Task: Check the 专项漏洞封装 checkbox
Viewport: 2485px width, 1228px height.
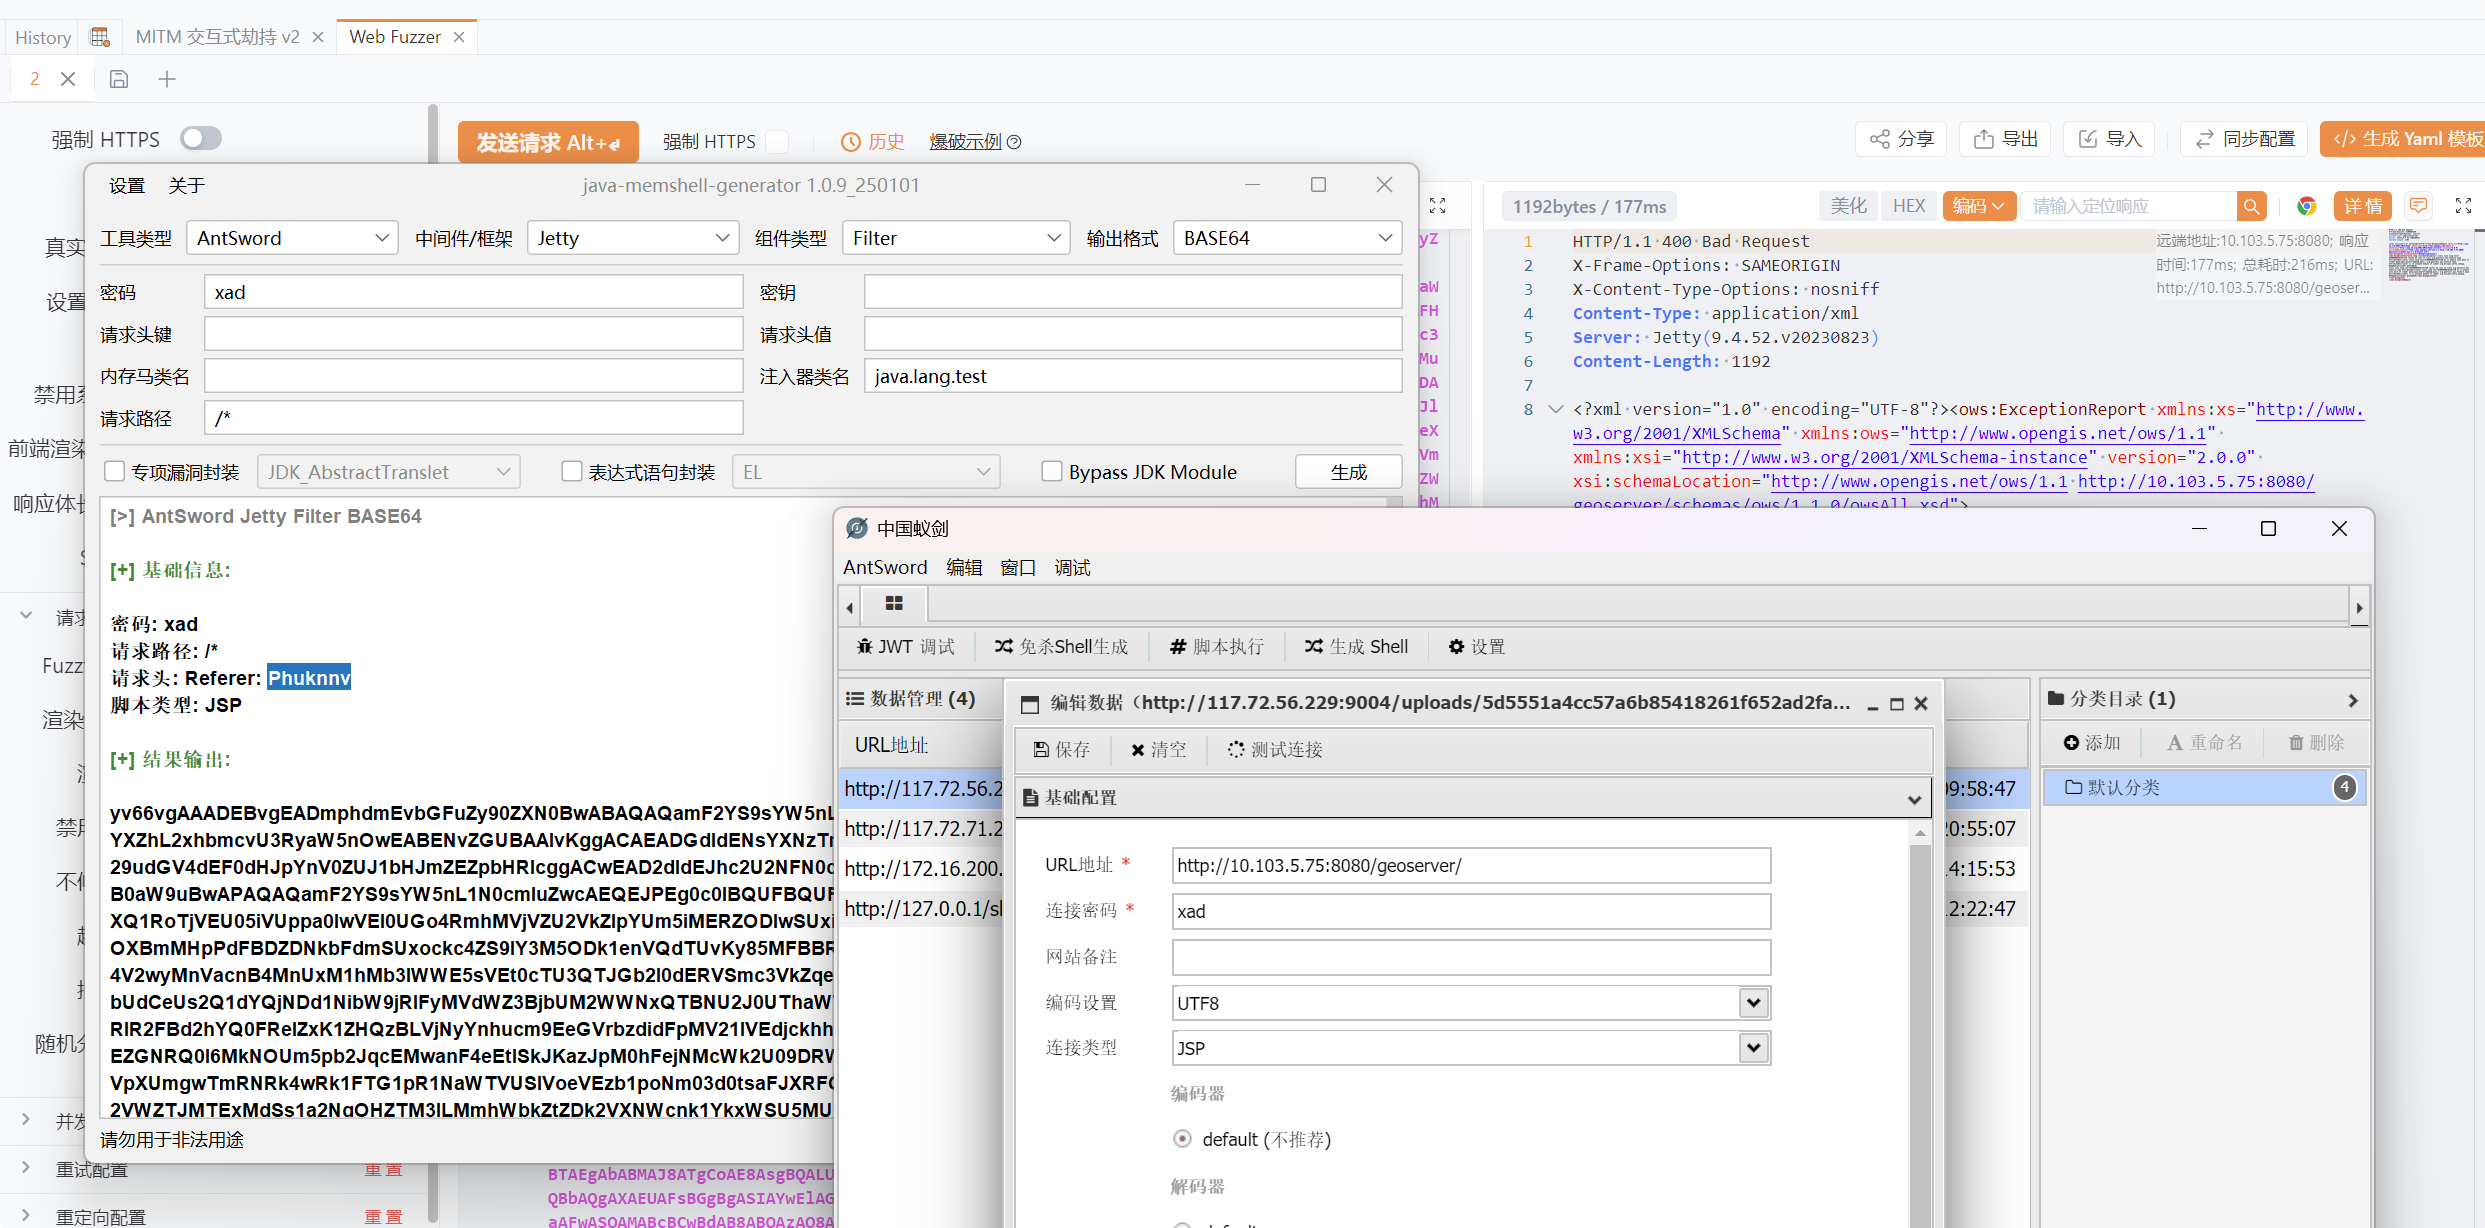Action: coord(115,471)
